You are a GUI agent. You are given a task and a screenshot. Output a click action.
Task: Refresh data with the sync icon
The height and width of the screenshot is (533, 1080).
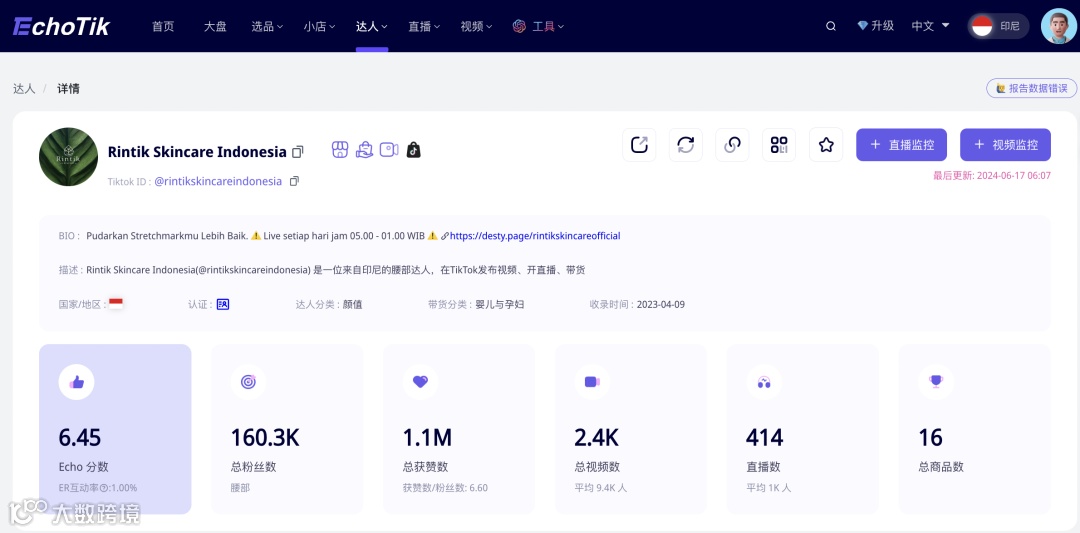(686, 145)
